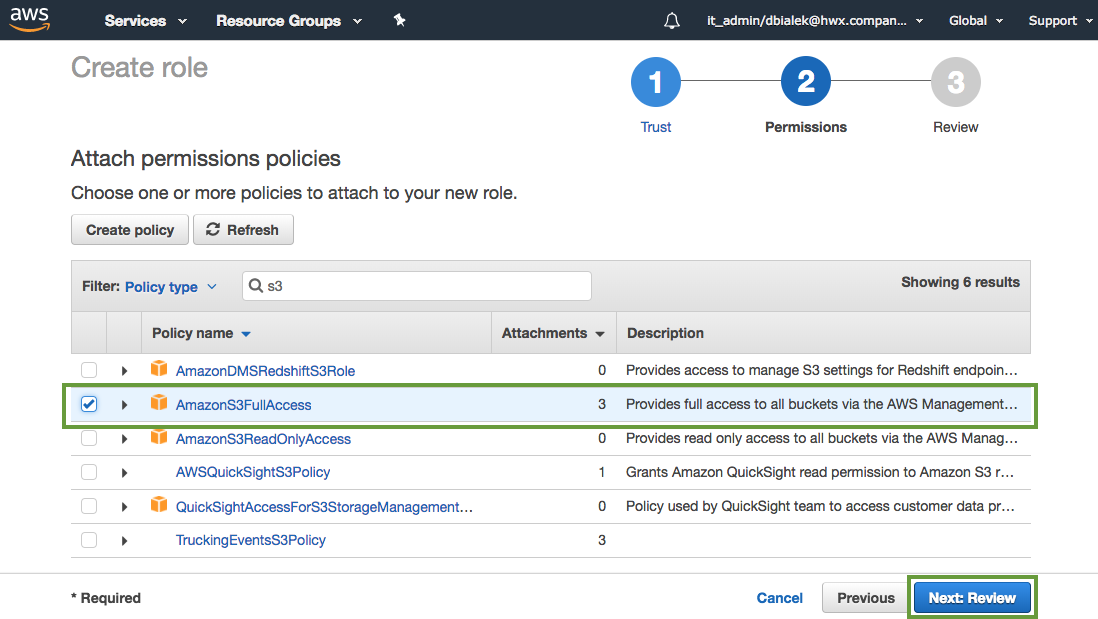Open the Policy type filter dropdown
The image size is (1098, 619).
pos(170,287)
